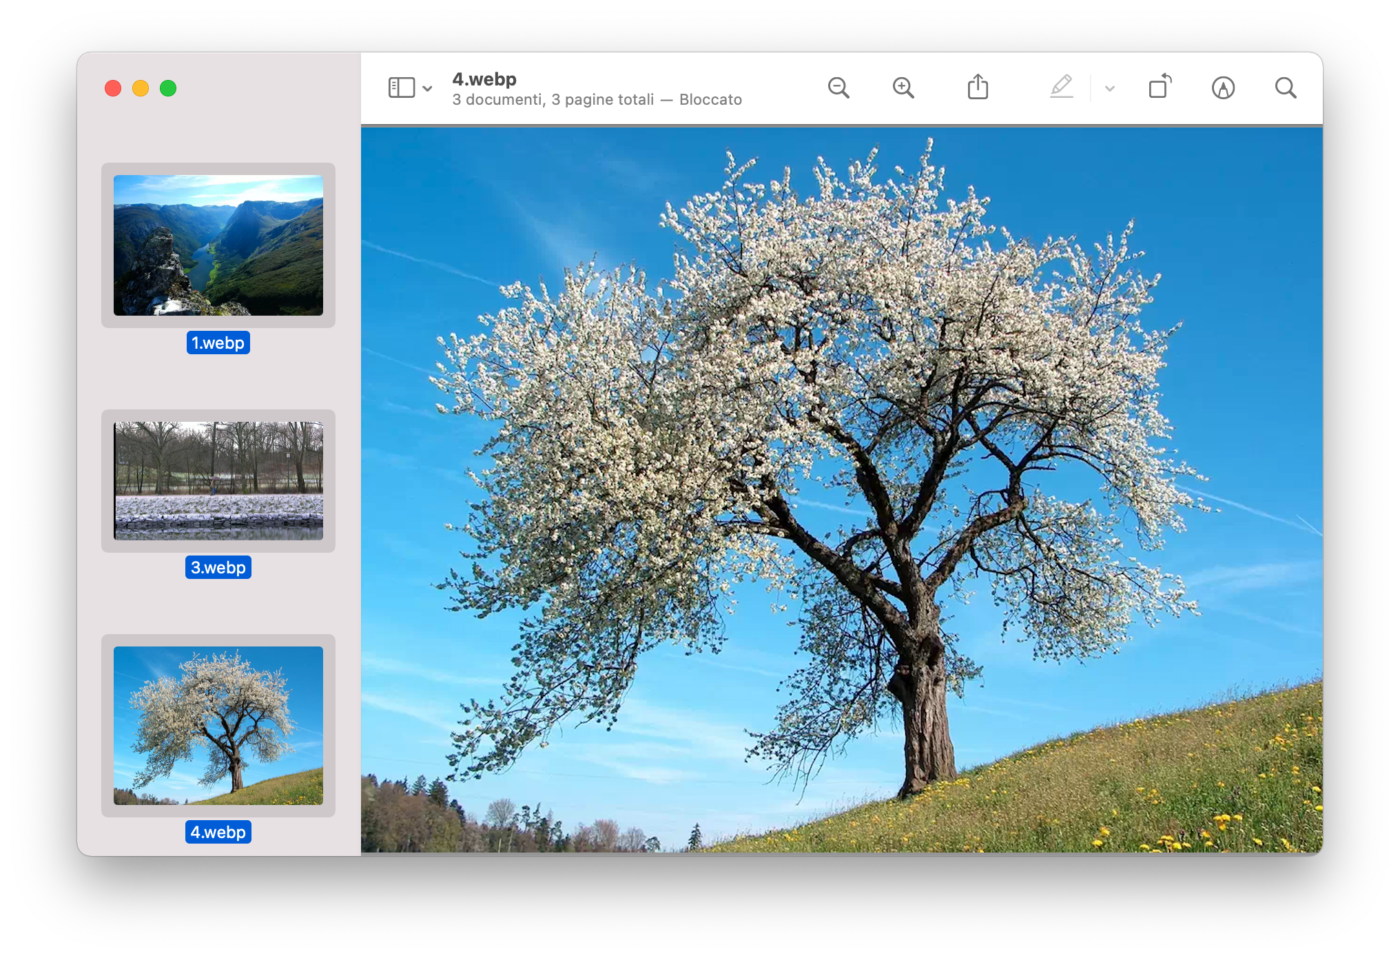The width and height of the screenshot is (1400, 958).
Task: Expand the sidebar view options chevron
Action: (x=427, y=89)
